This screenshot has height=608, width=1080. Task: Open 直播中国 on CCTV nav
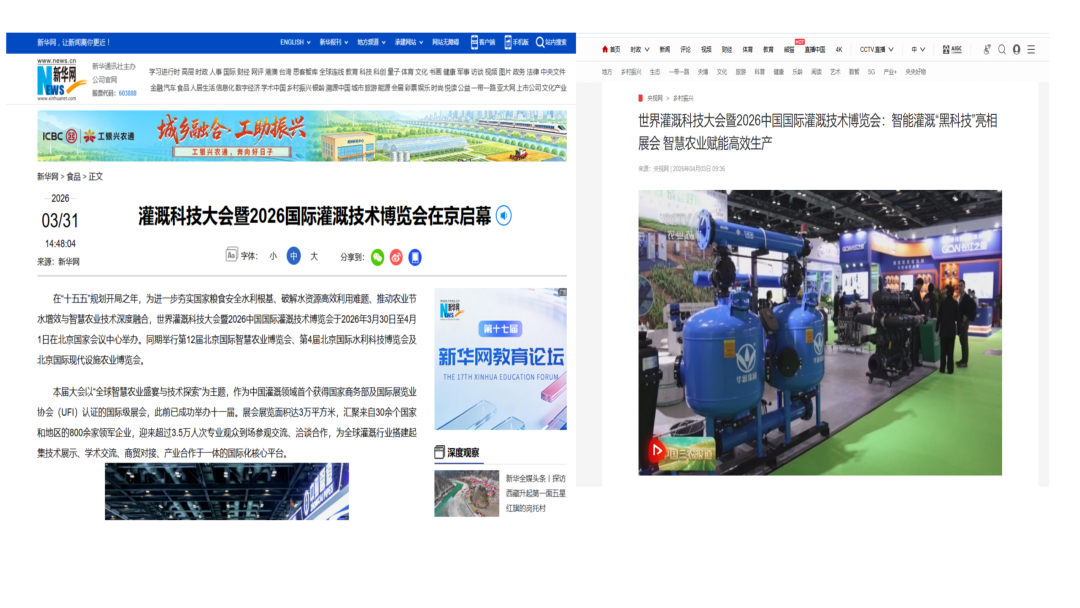tap(815, 50)
